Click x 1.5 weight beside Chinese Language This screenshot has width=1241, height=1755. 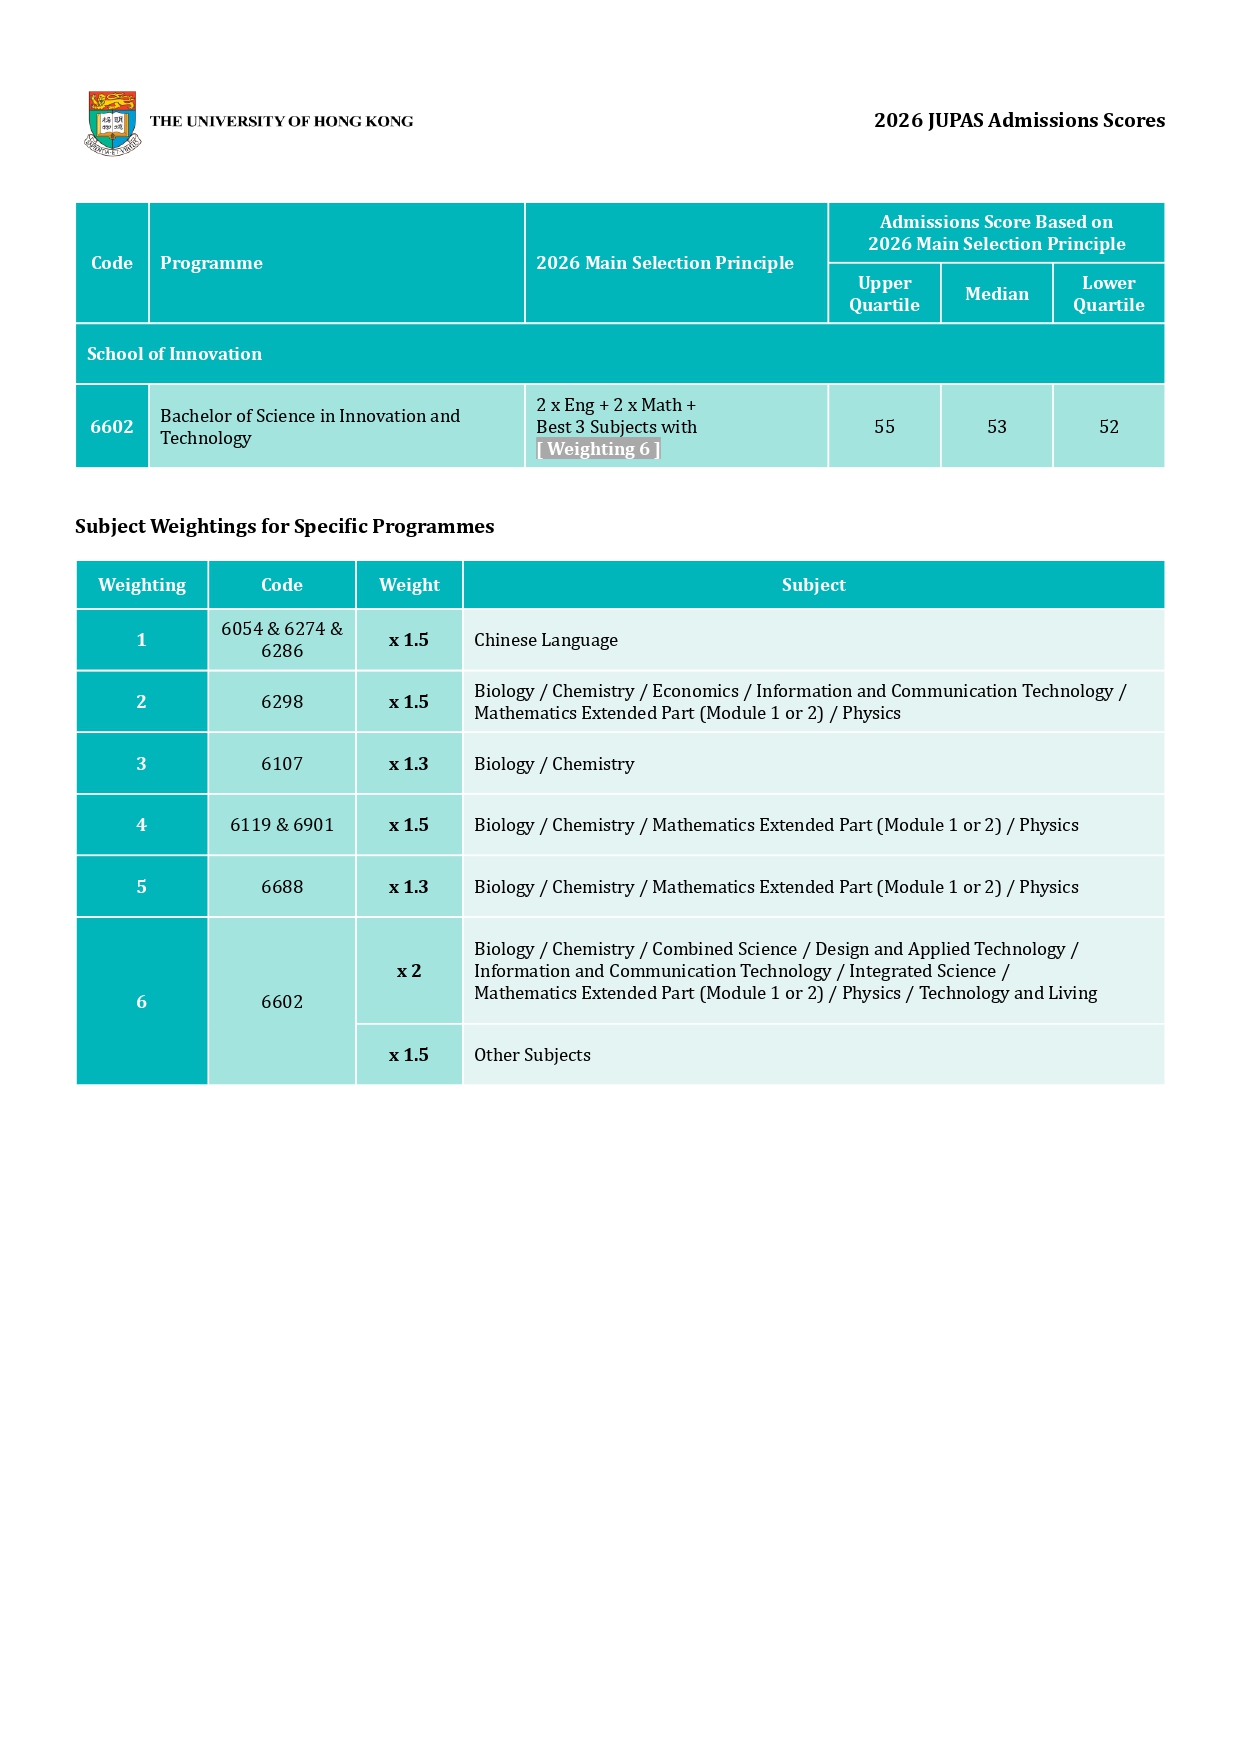click(x=409, y=640)
